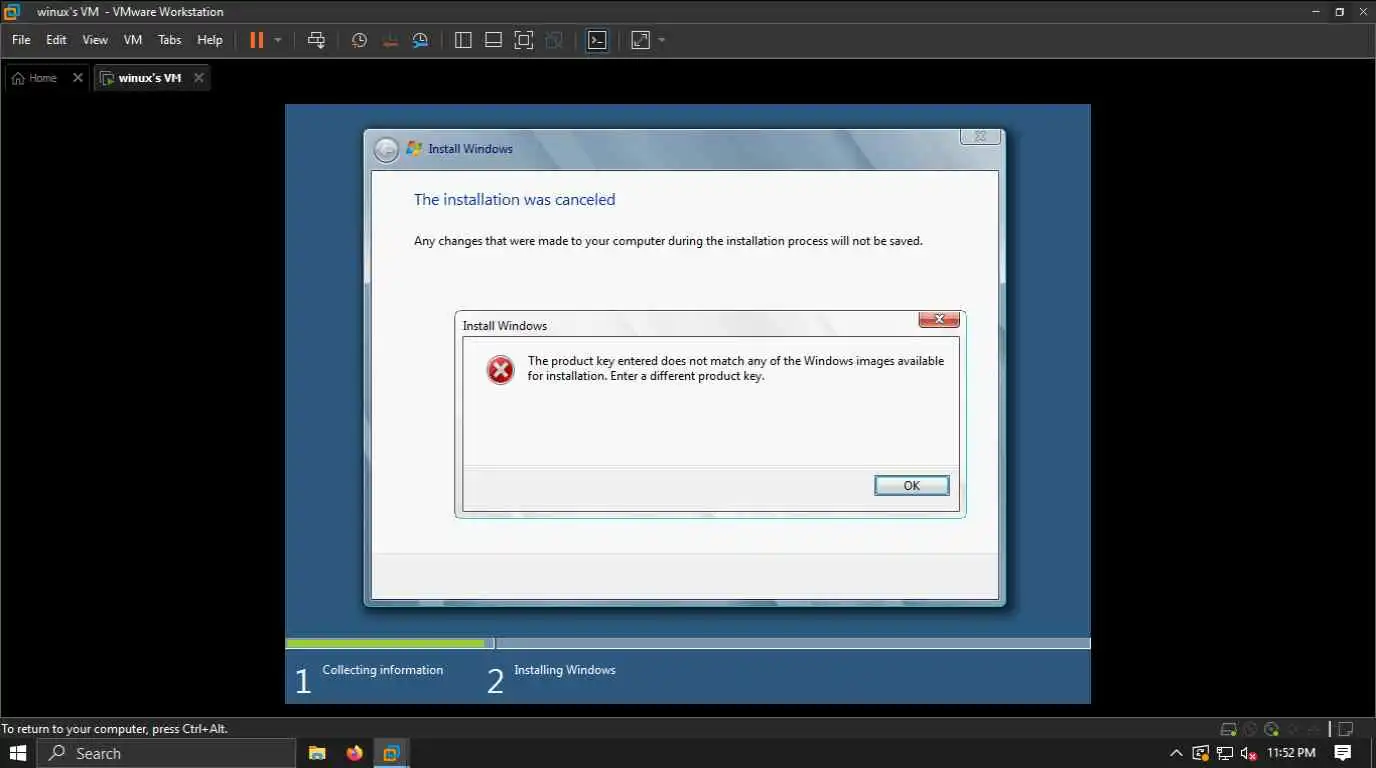Open the VM menu
Screen dimensions: 1376x768
coord(133,40)
